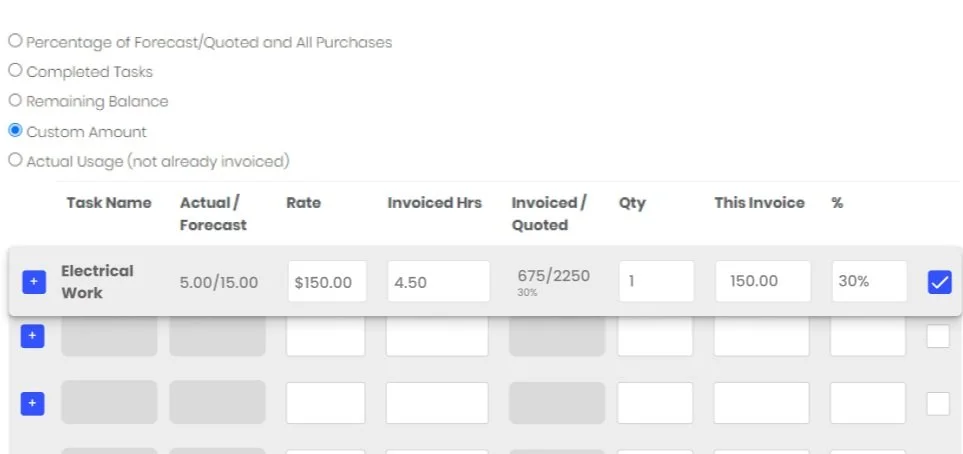Check the box on the second blank row
The image size is (963, 454).
938,404
